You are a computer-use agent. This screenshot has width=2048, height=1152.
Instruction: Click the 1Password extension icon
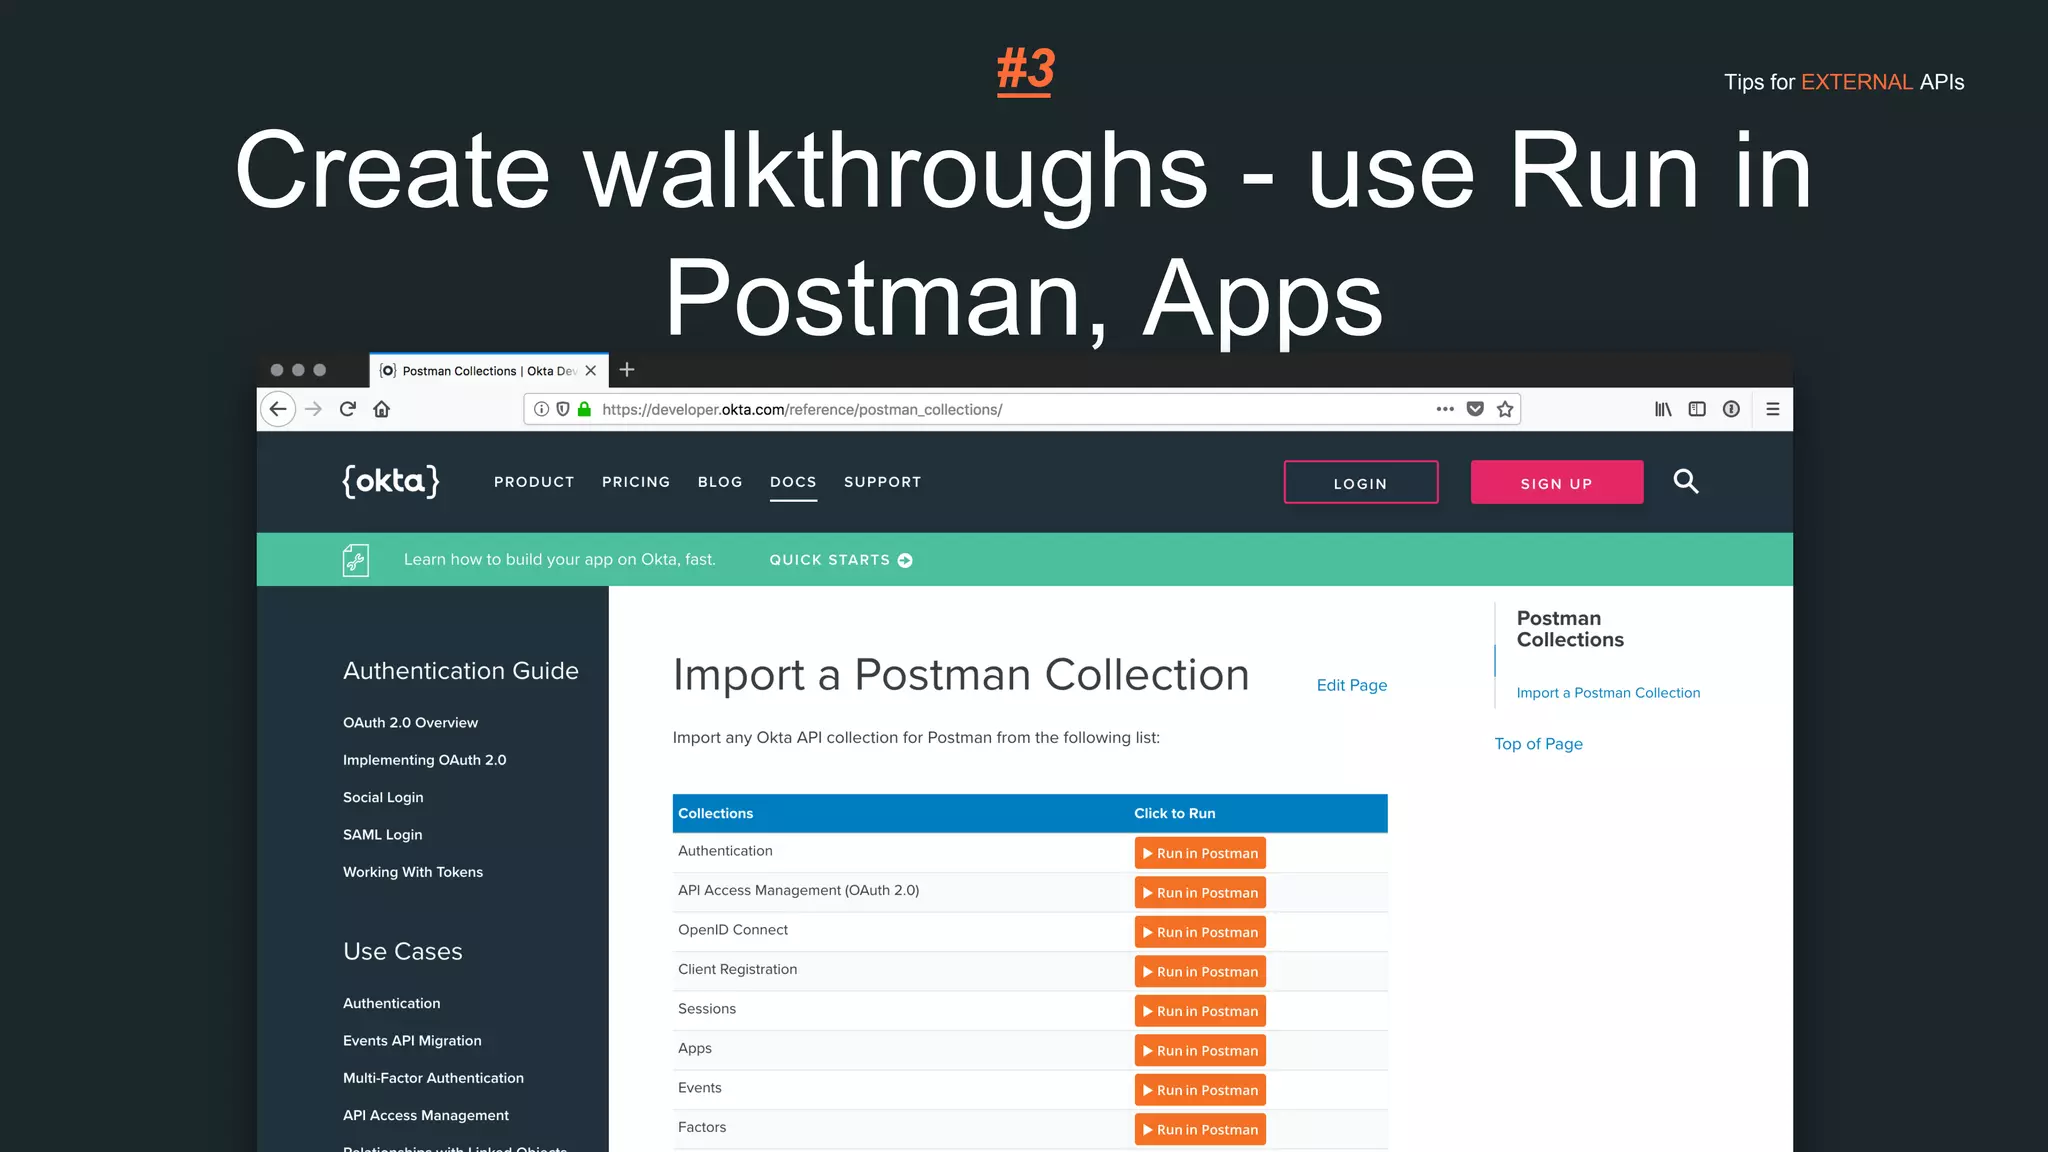pyautogui.click(x=1731, y=409)
